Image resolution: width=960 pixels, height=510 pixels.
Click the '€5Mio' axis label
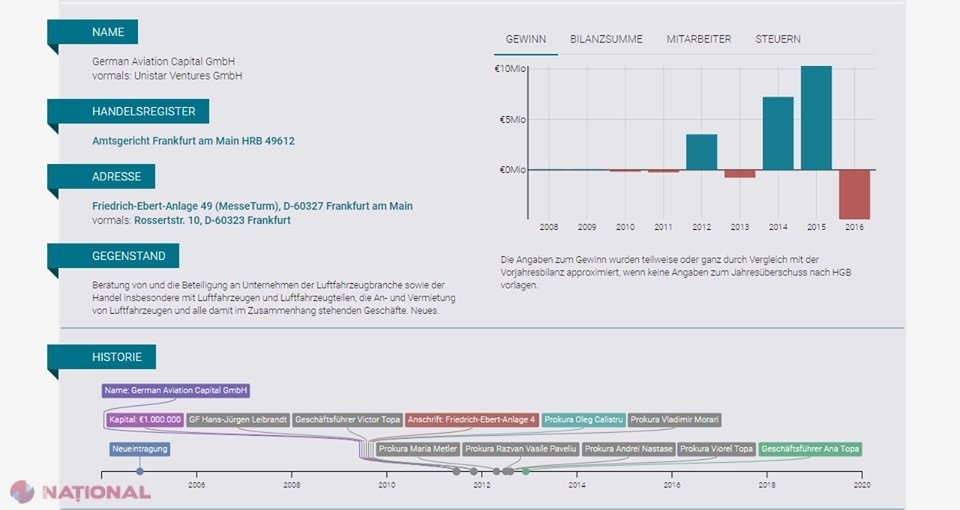512,119
